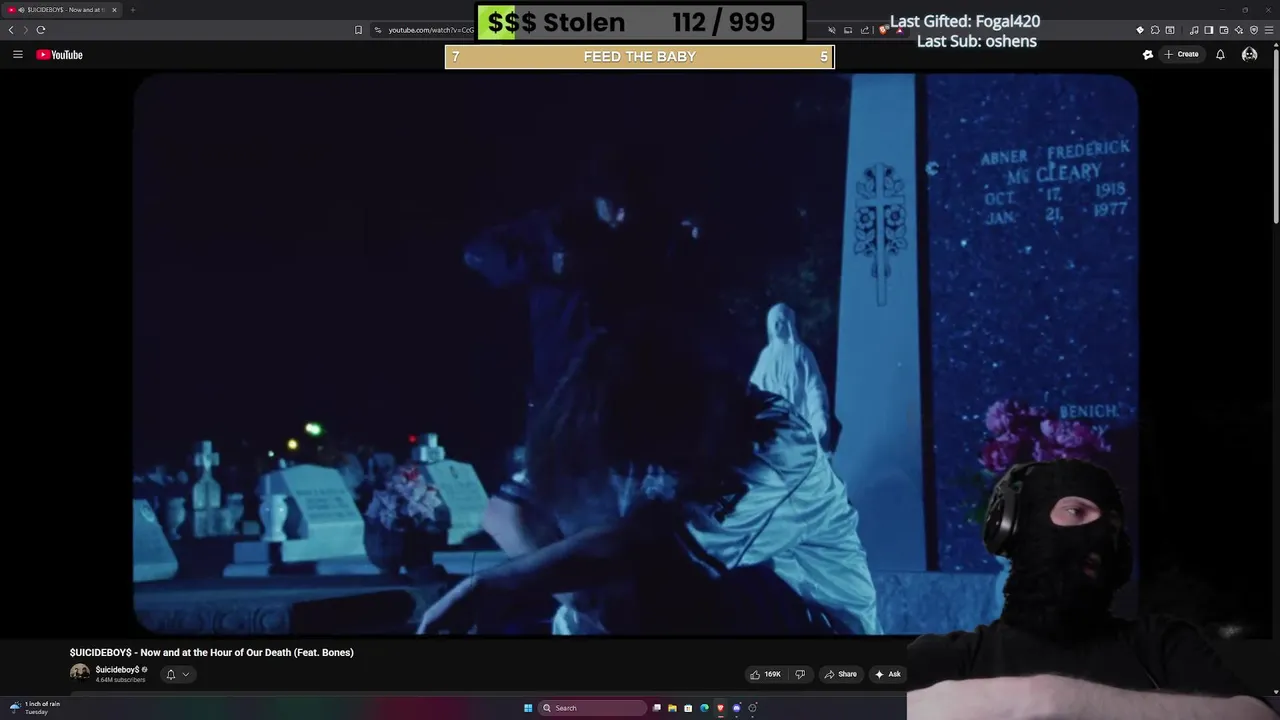Open the Brave browser taskbar icon
The height and width of the screenshot is (720, 1280).
pos(720,708)
